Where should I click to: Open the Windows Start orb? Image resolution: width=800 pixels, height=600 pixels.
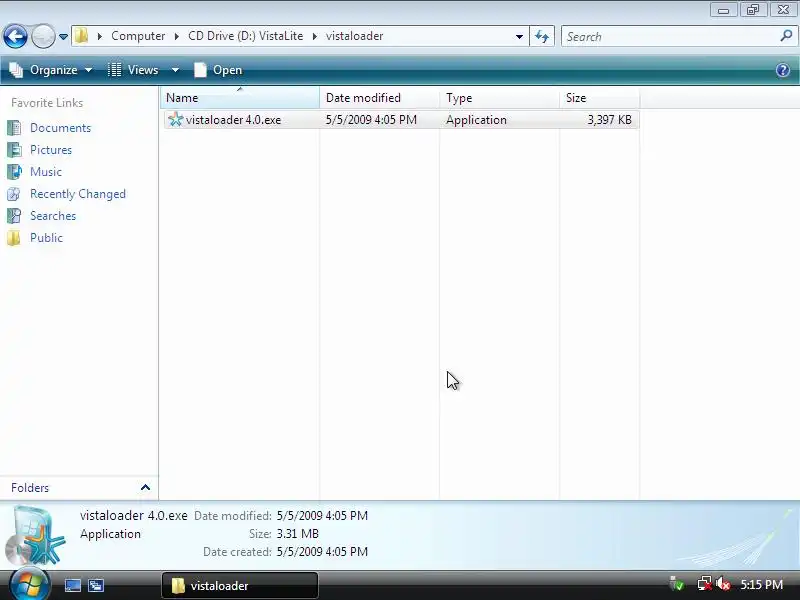pos(30,585)
